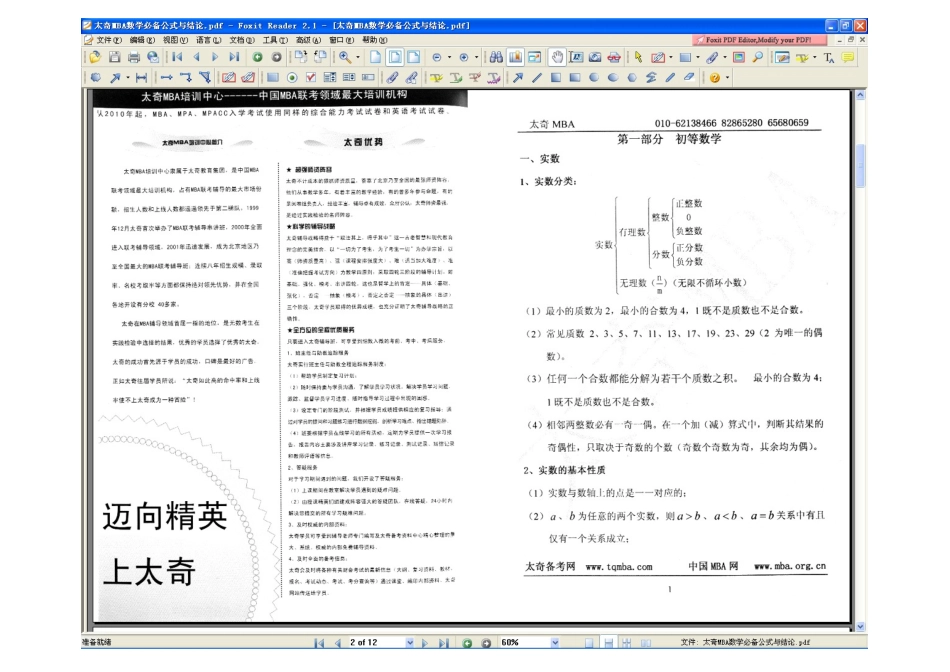Go to first page using the top toolbar
This screenshot has width=950, height=672.
click(177, 57)
